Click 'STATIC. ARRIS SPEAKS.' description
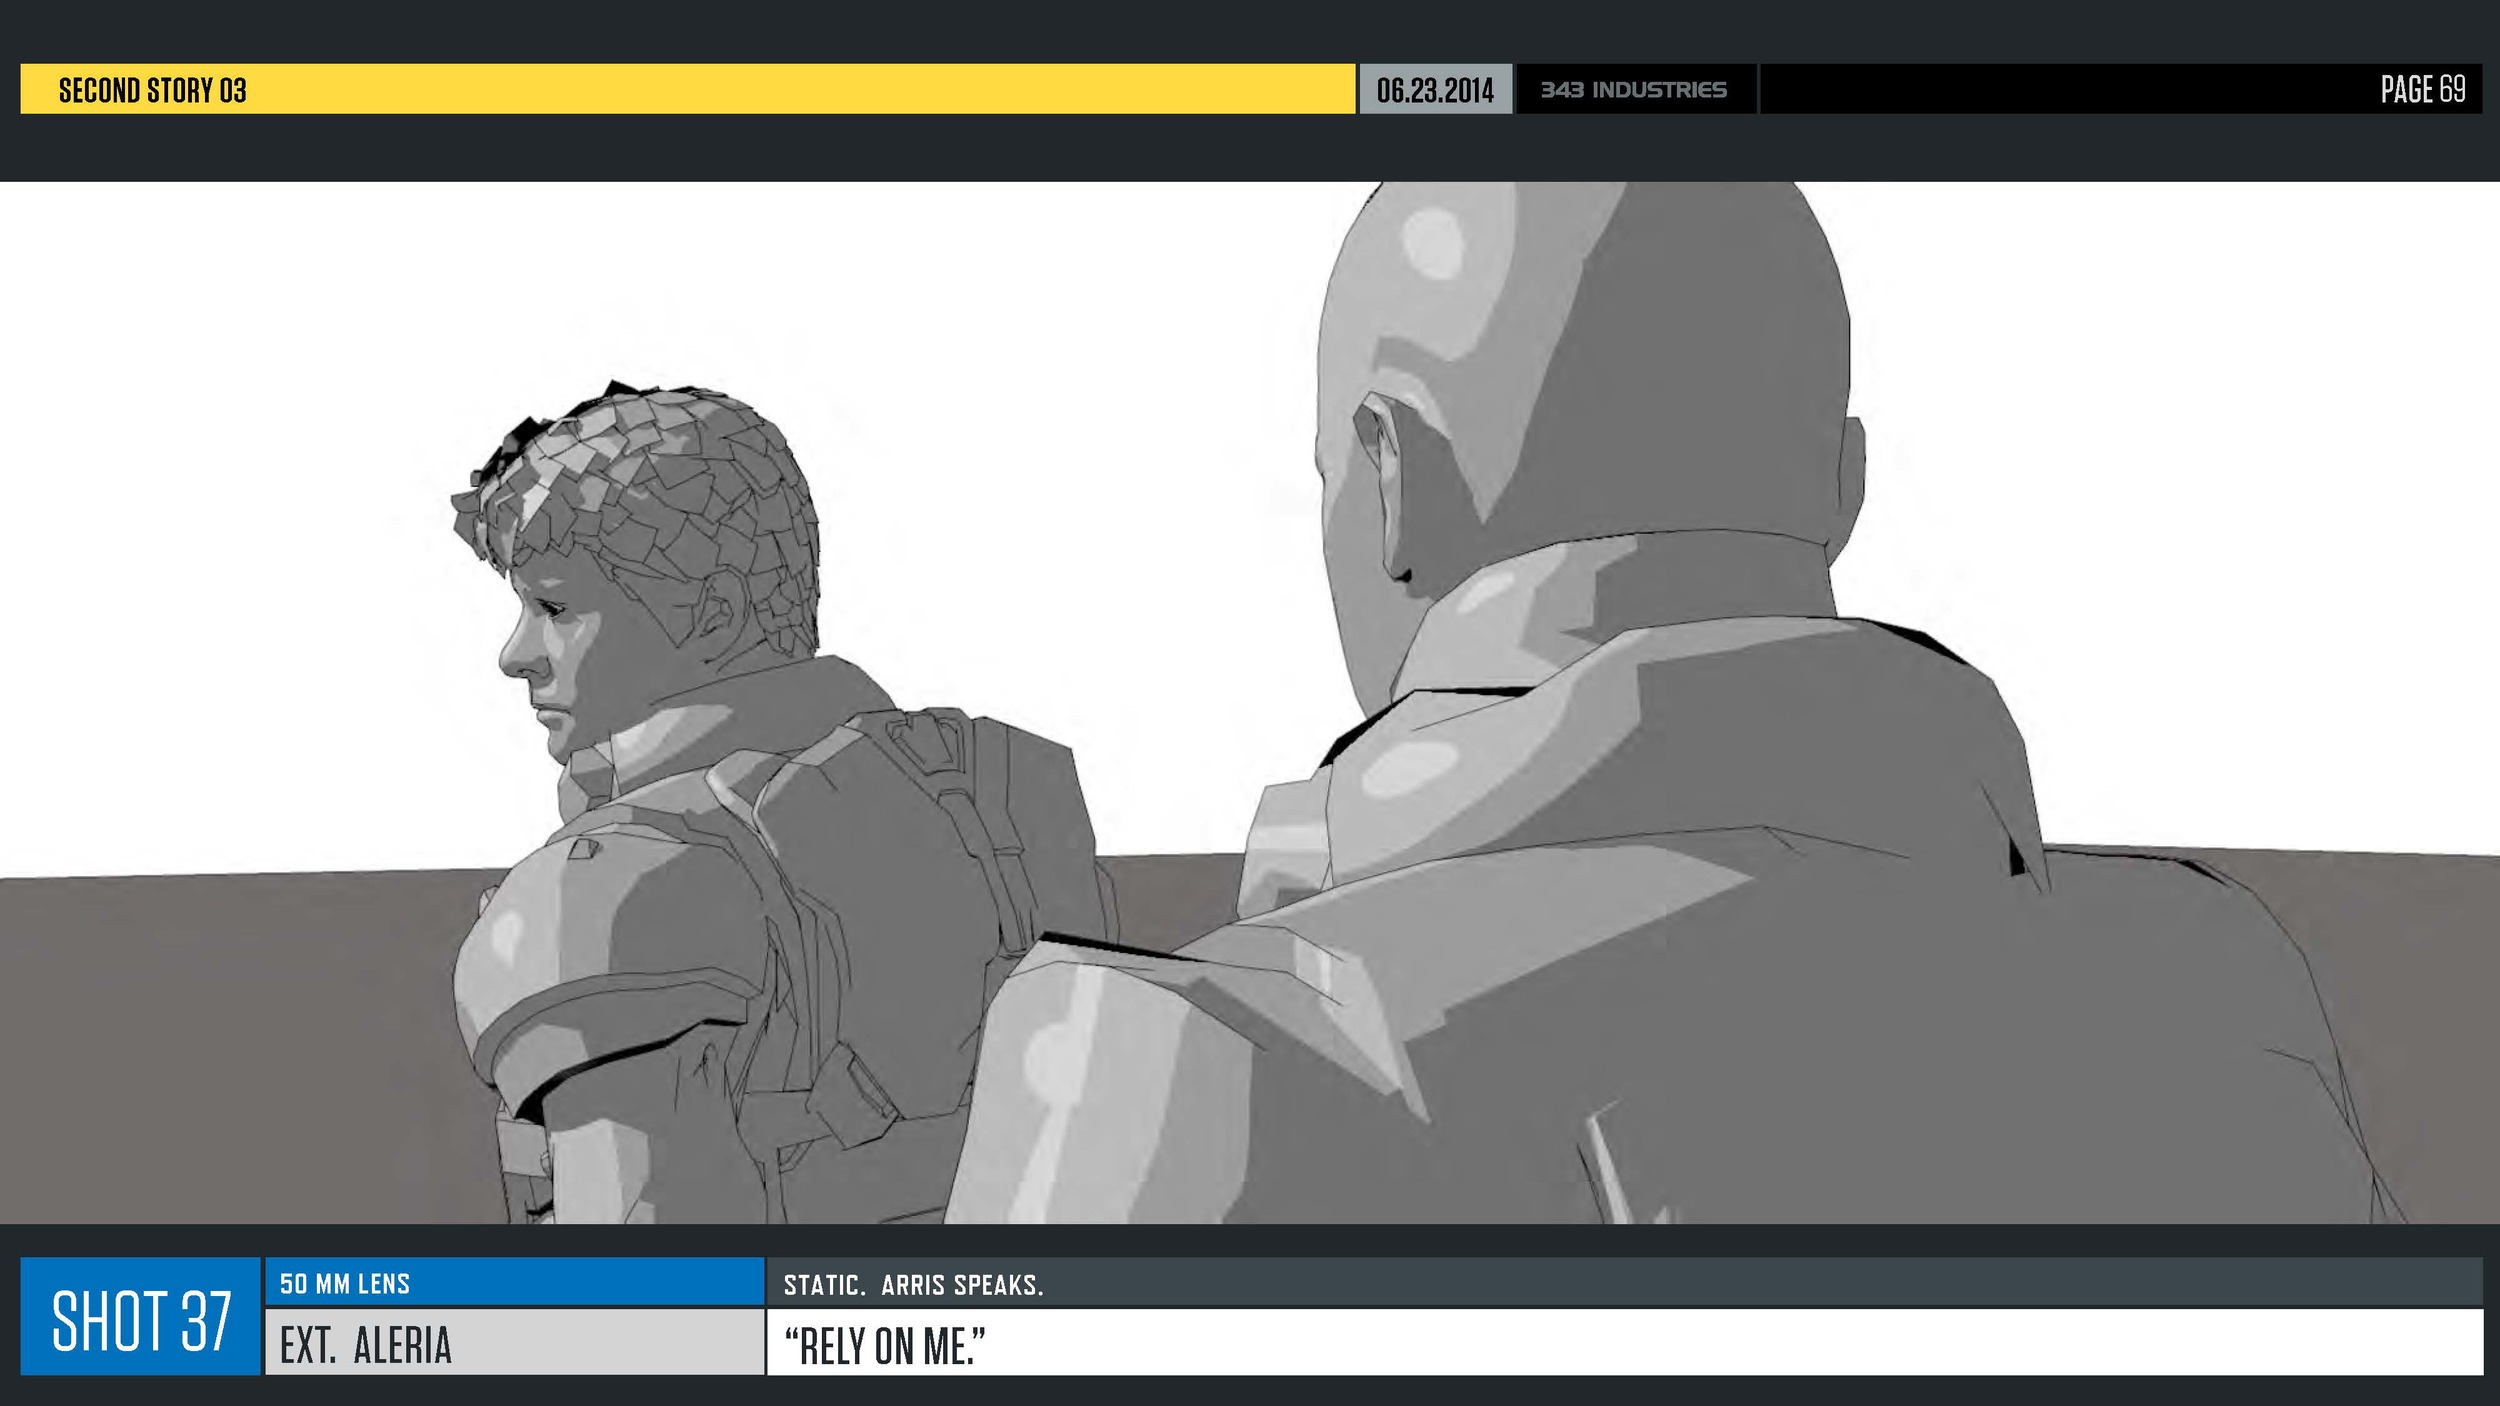This screenshot has width=2500, height=1406. point(913,1285)
